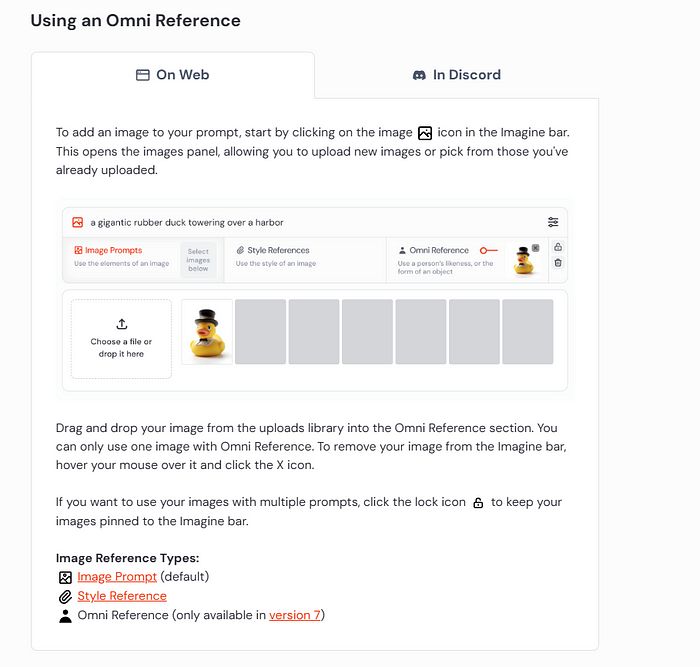Image resolution: width=700 pixels, height=667 pixels.
Task: Open the Style Reference link
Action: (122, 596)
